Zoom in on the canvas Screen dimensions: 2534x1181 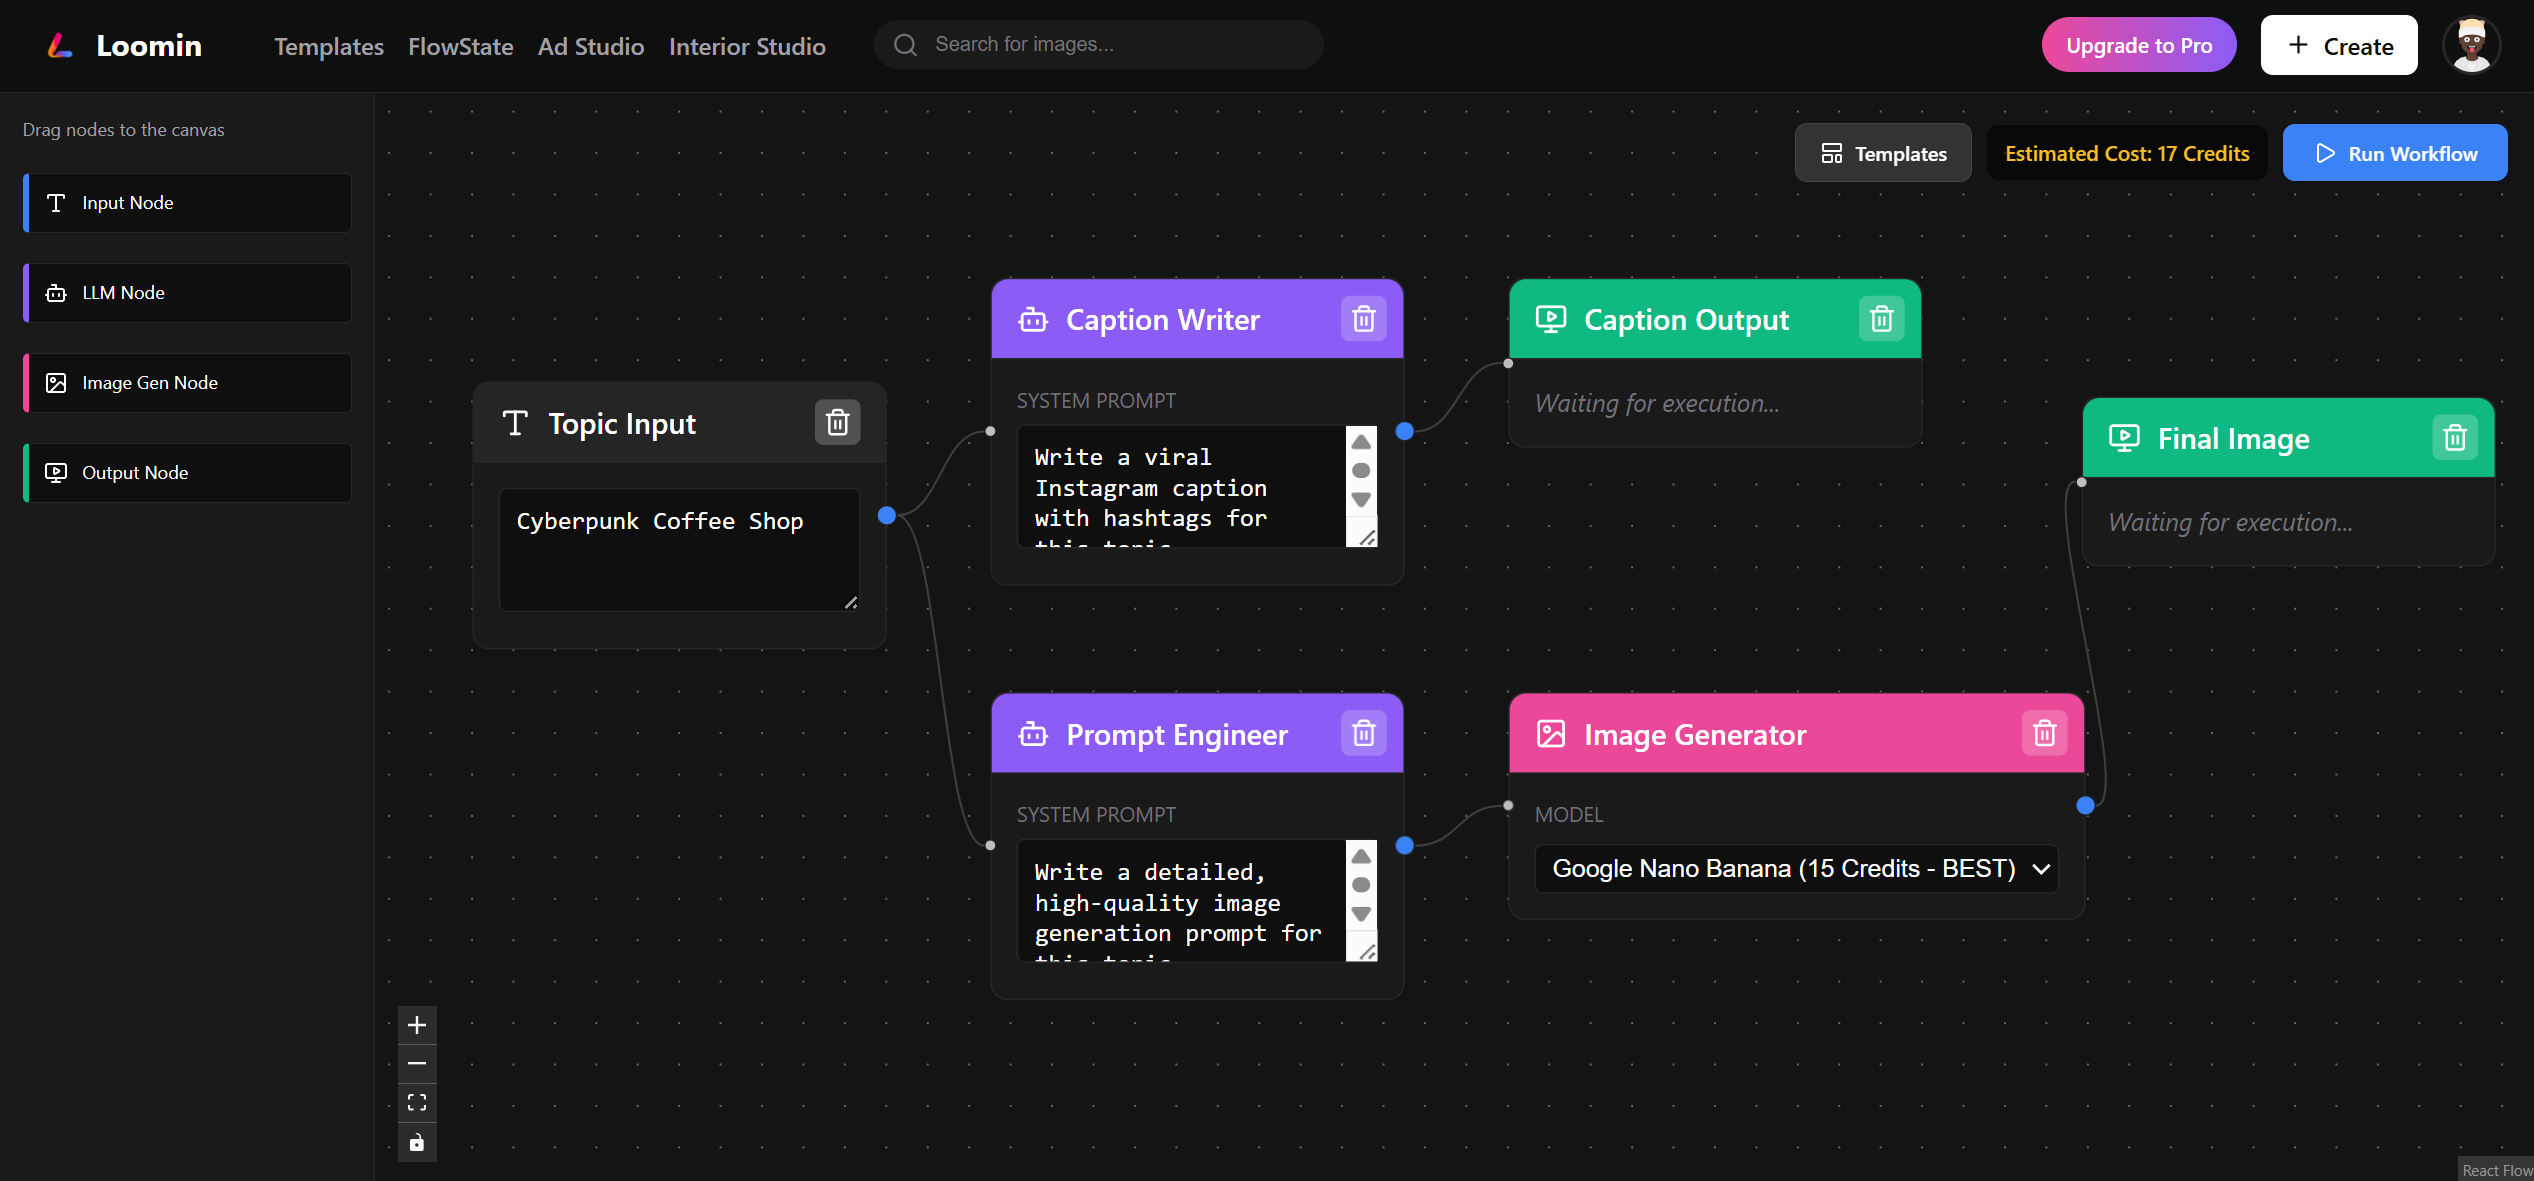coord(417,1024)
